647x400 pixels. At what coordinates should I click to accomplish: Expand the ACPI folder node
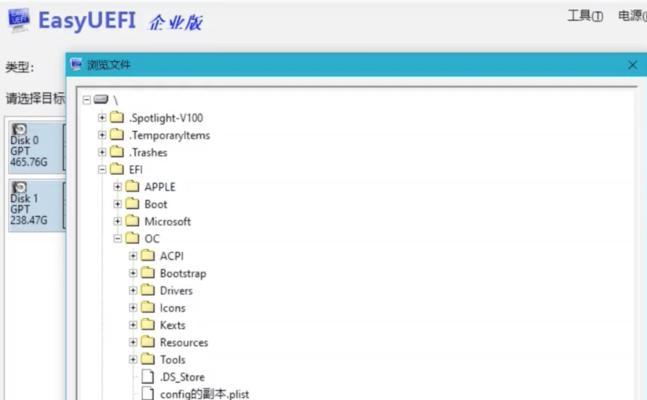click(x=133, y=256)
